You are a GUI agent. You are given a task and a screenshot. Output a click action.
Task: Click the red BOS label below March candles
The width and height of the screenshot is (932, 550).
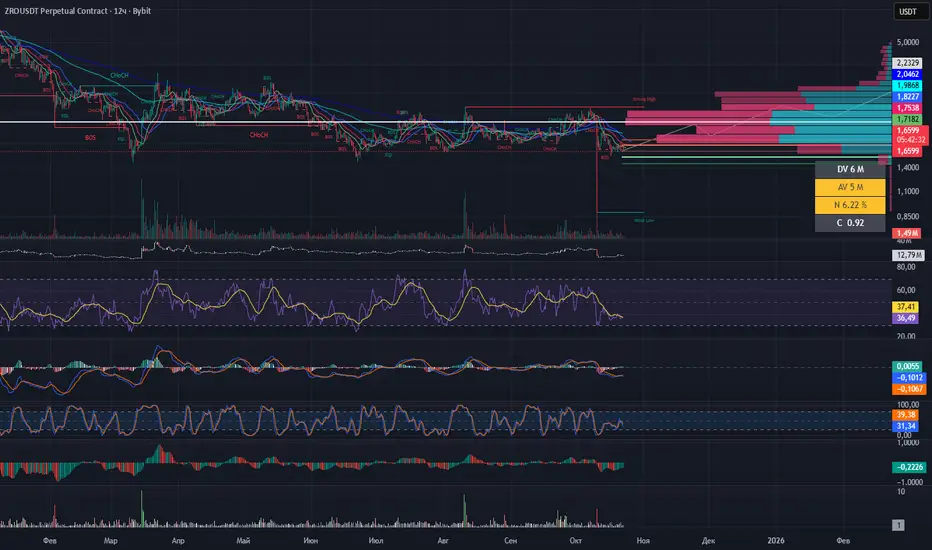[90, 137]
